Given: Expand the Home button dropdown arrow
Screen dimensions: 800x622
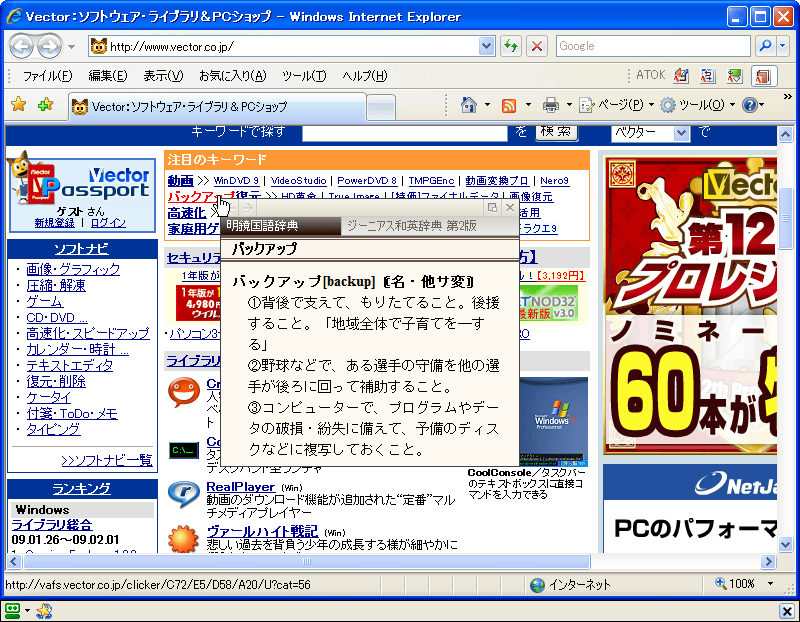Looking at the screenshot, I should [487, 105].
